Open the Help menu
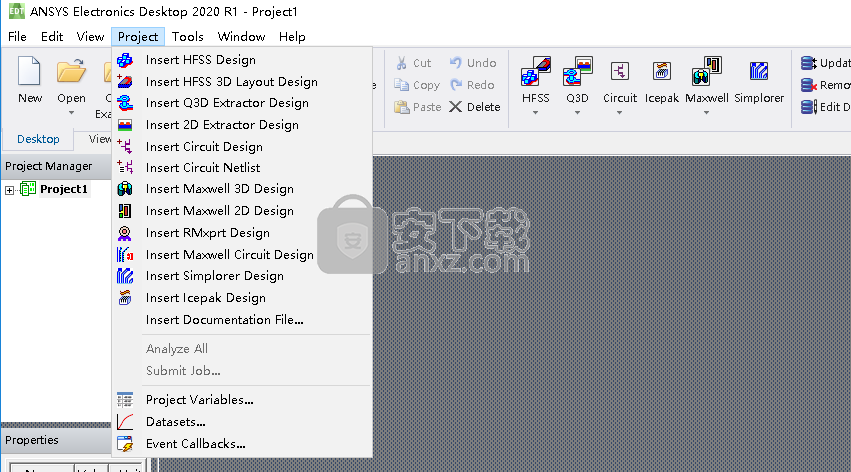 pos(292,37)
